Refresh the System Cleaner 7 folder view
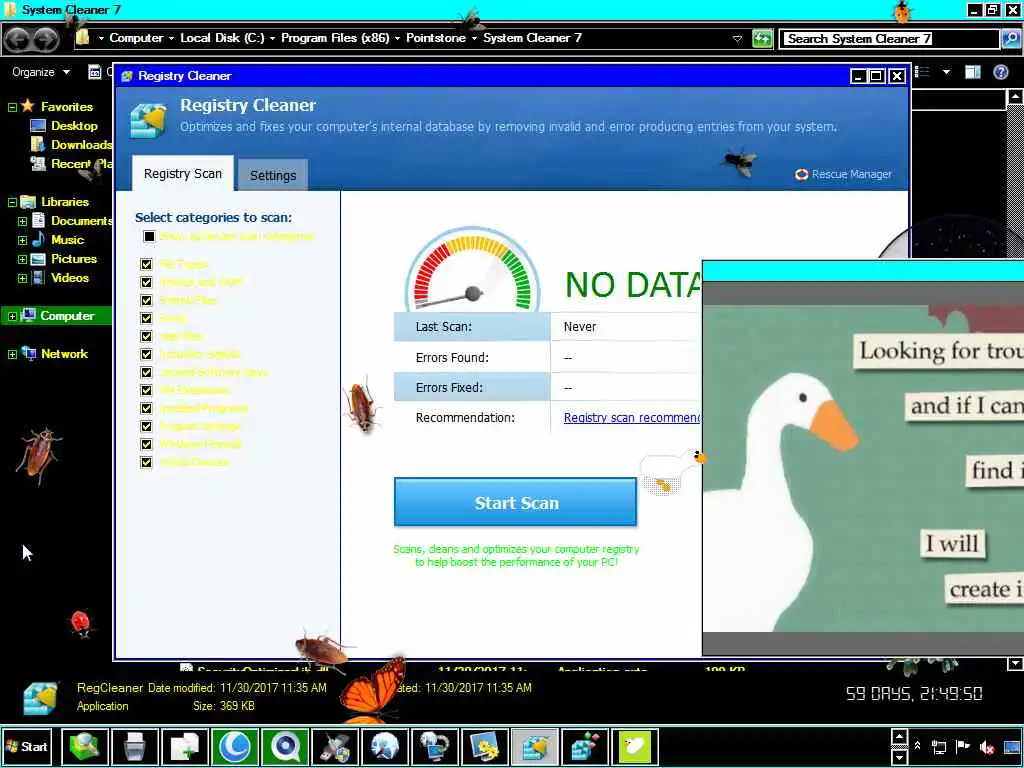 coord(761,39)
